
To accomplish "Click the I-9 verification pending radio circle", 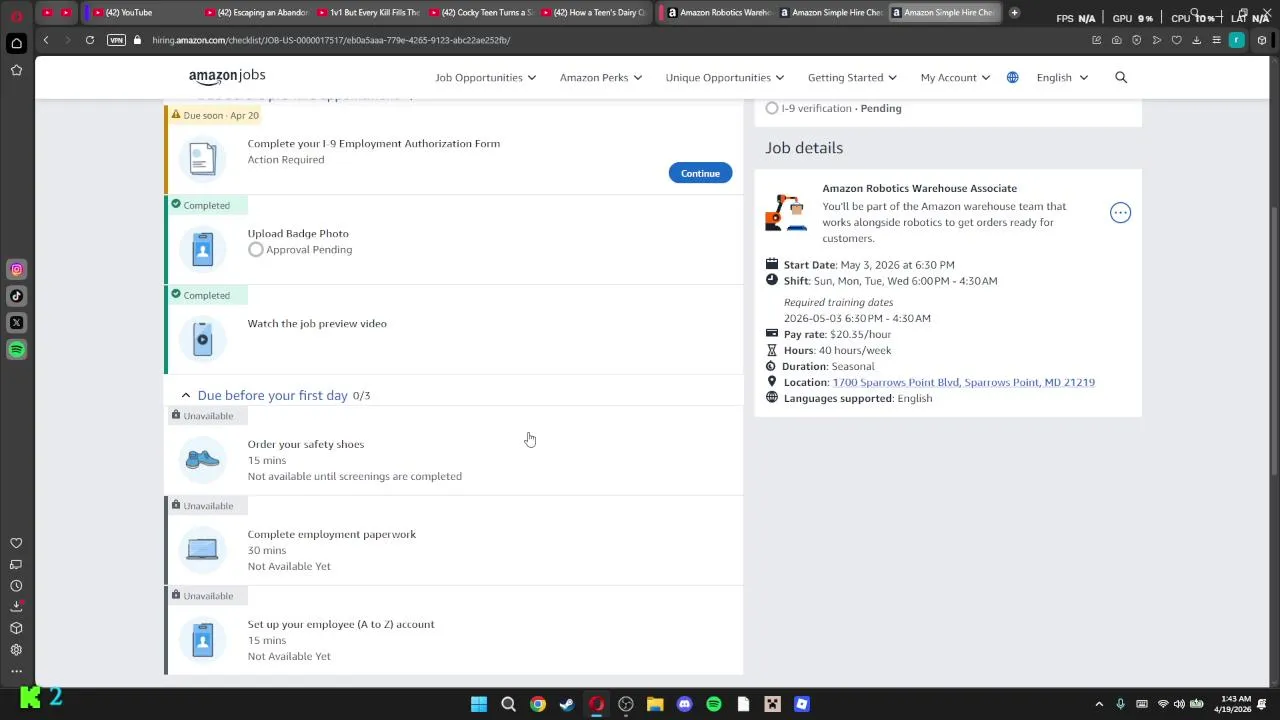I will pyautogui.click(x=772, y=108).
